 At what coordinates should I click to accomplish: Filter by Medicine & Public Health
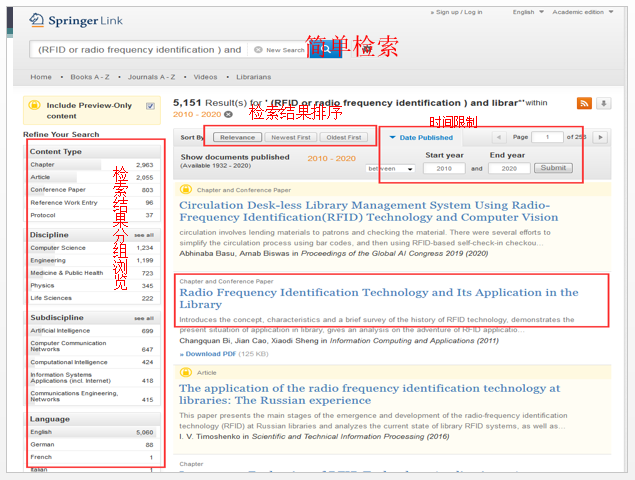(92, 273)
